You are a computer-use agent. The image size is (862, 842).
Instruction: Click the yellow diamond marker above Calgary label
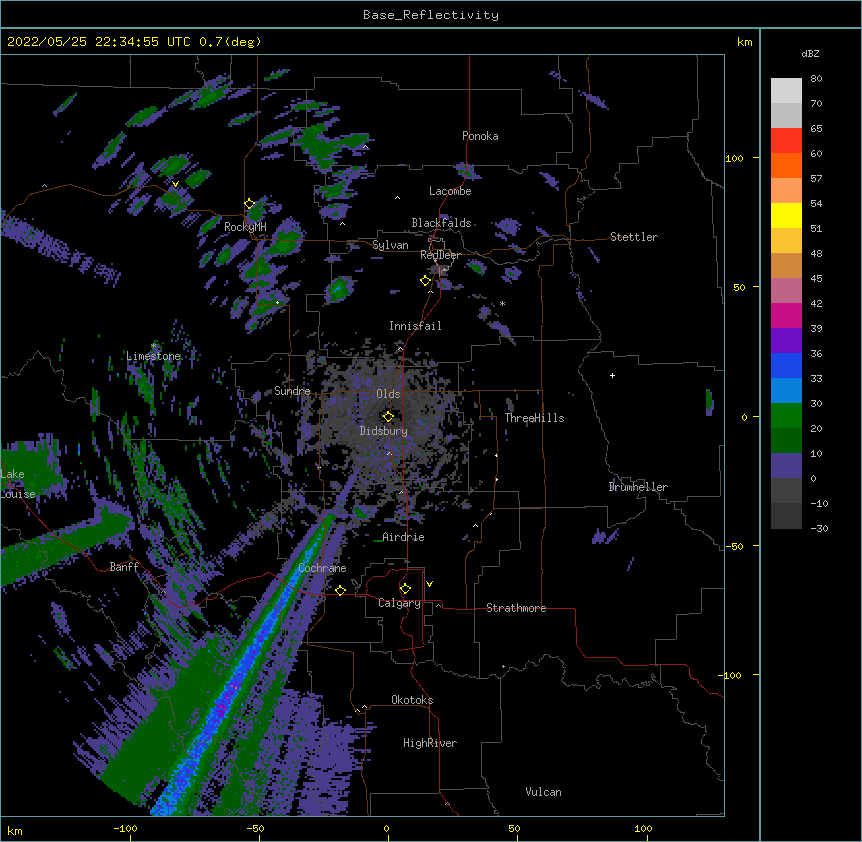coord(405,589)
